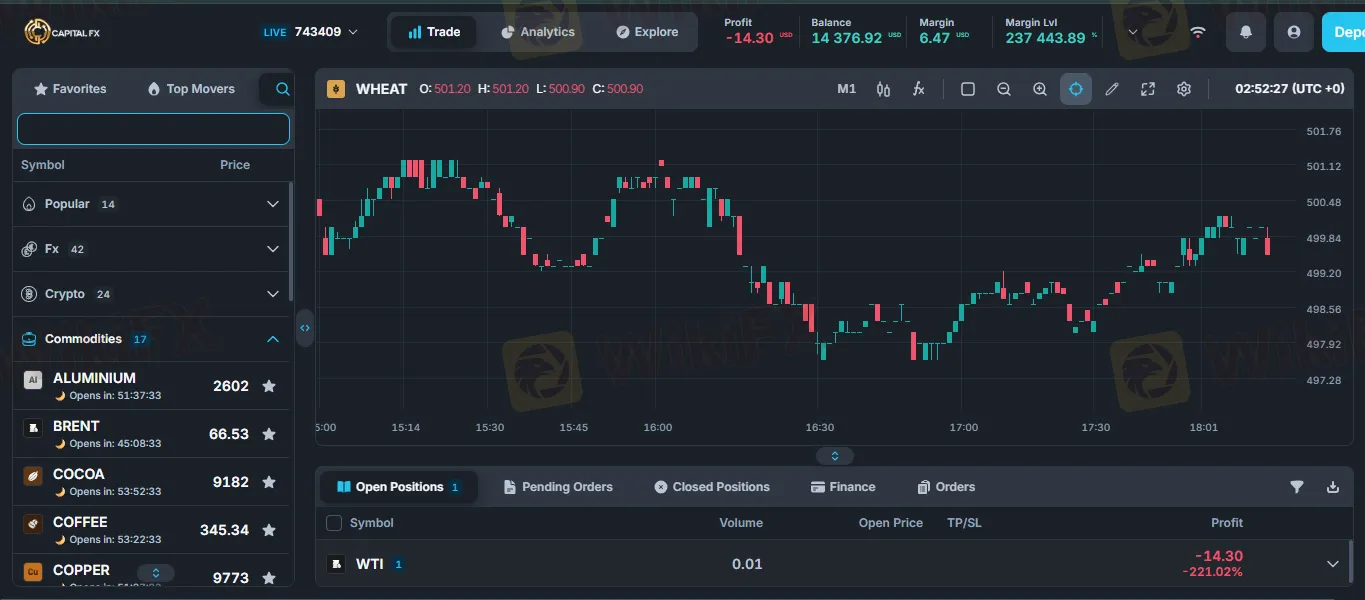Open the notifications bell
Screen dimensions: 1365x600
pyautogui.click(x=1246, y=32)
